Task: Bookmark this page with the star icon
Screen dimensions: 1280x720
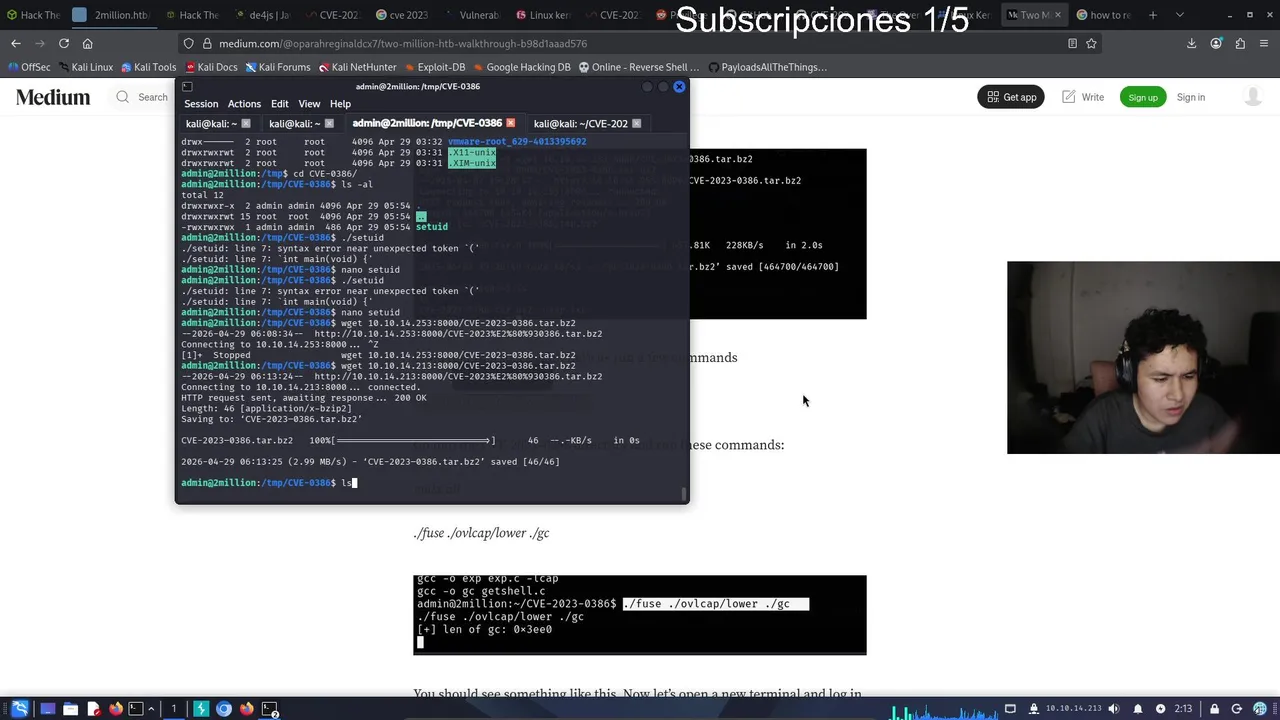Action: (1091, 43)
